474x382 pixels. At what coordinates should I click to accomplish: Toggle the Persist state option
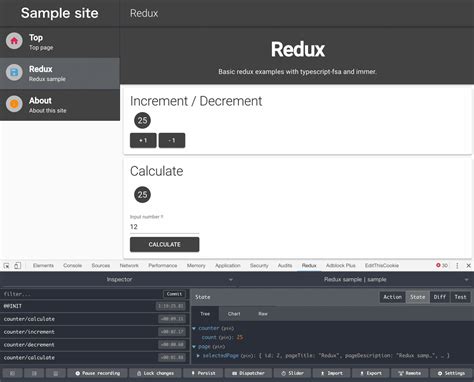pyautogui.click(x=203, y=373)
